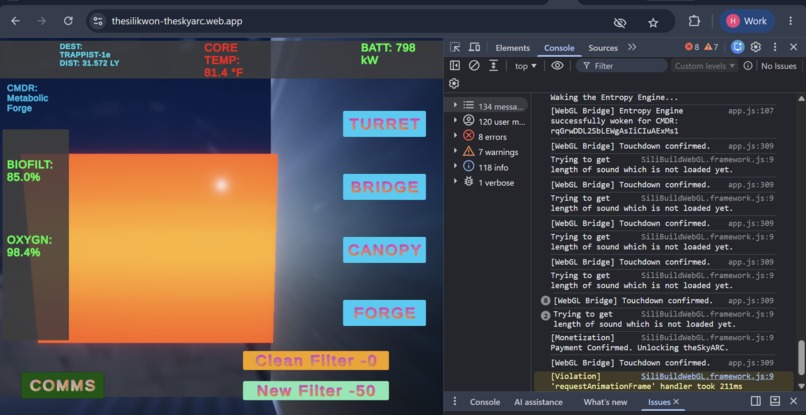Open the AI assistance drawer tab
806x415 pixels.
538,402
